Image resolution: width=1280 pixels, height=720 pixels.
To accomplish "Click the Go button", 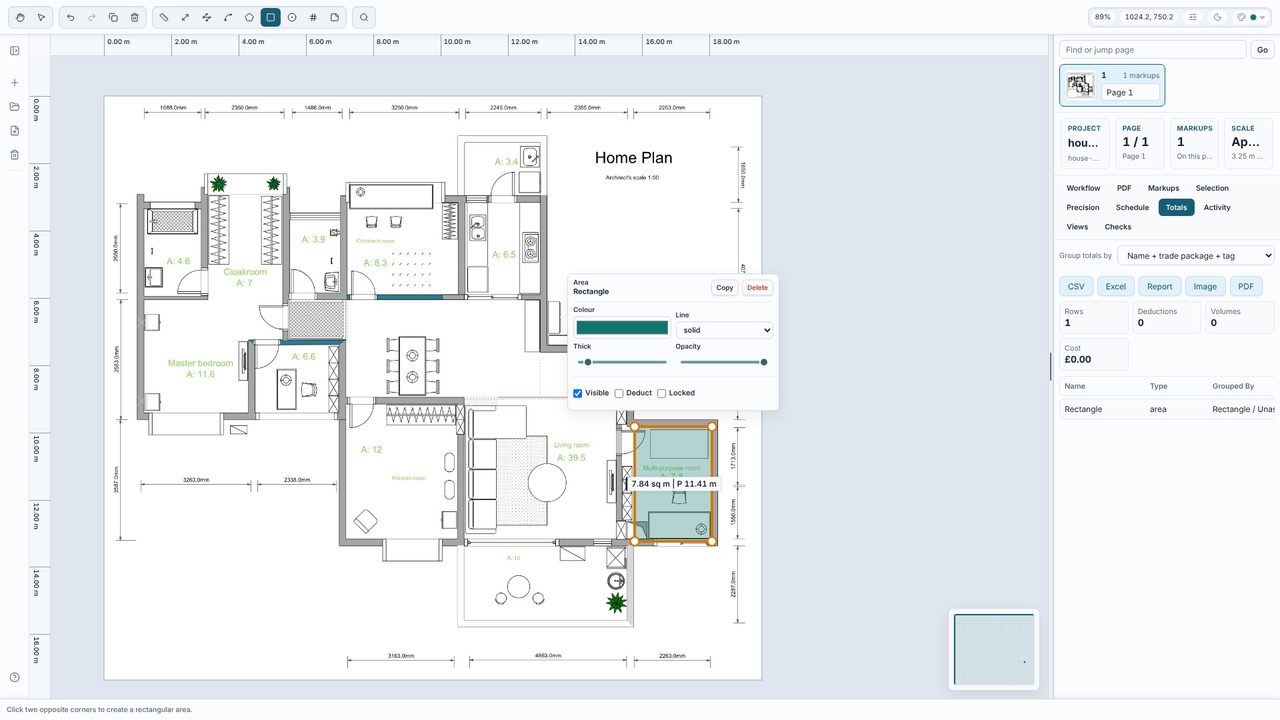I will [x=1263, y=50].
